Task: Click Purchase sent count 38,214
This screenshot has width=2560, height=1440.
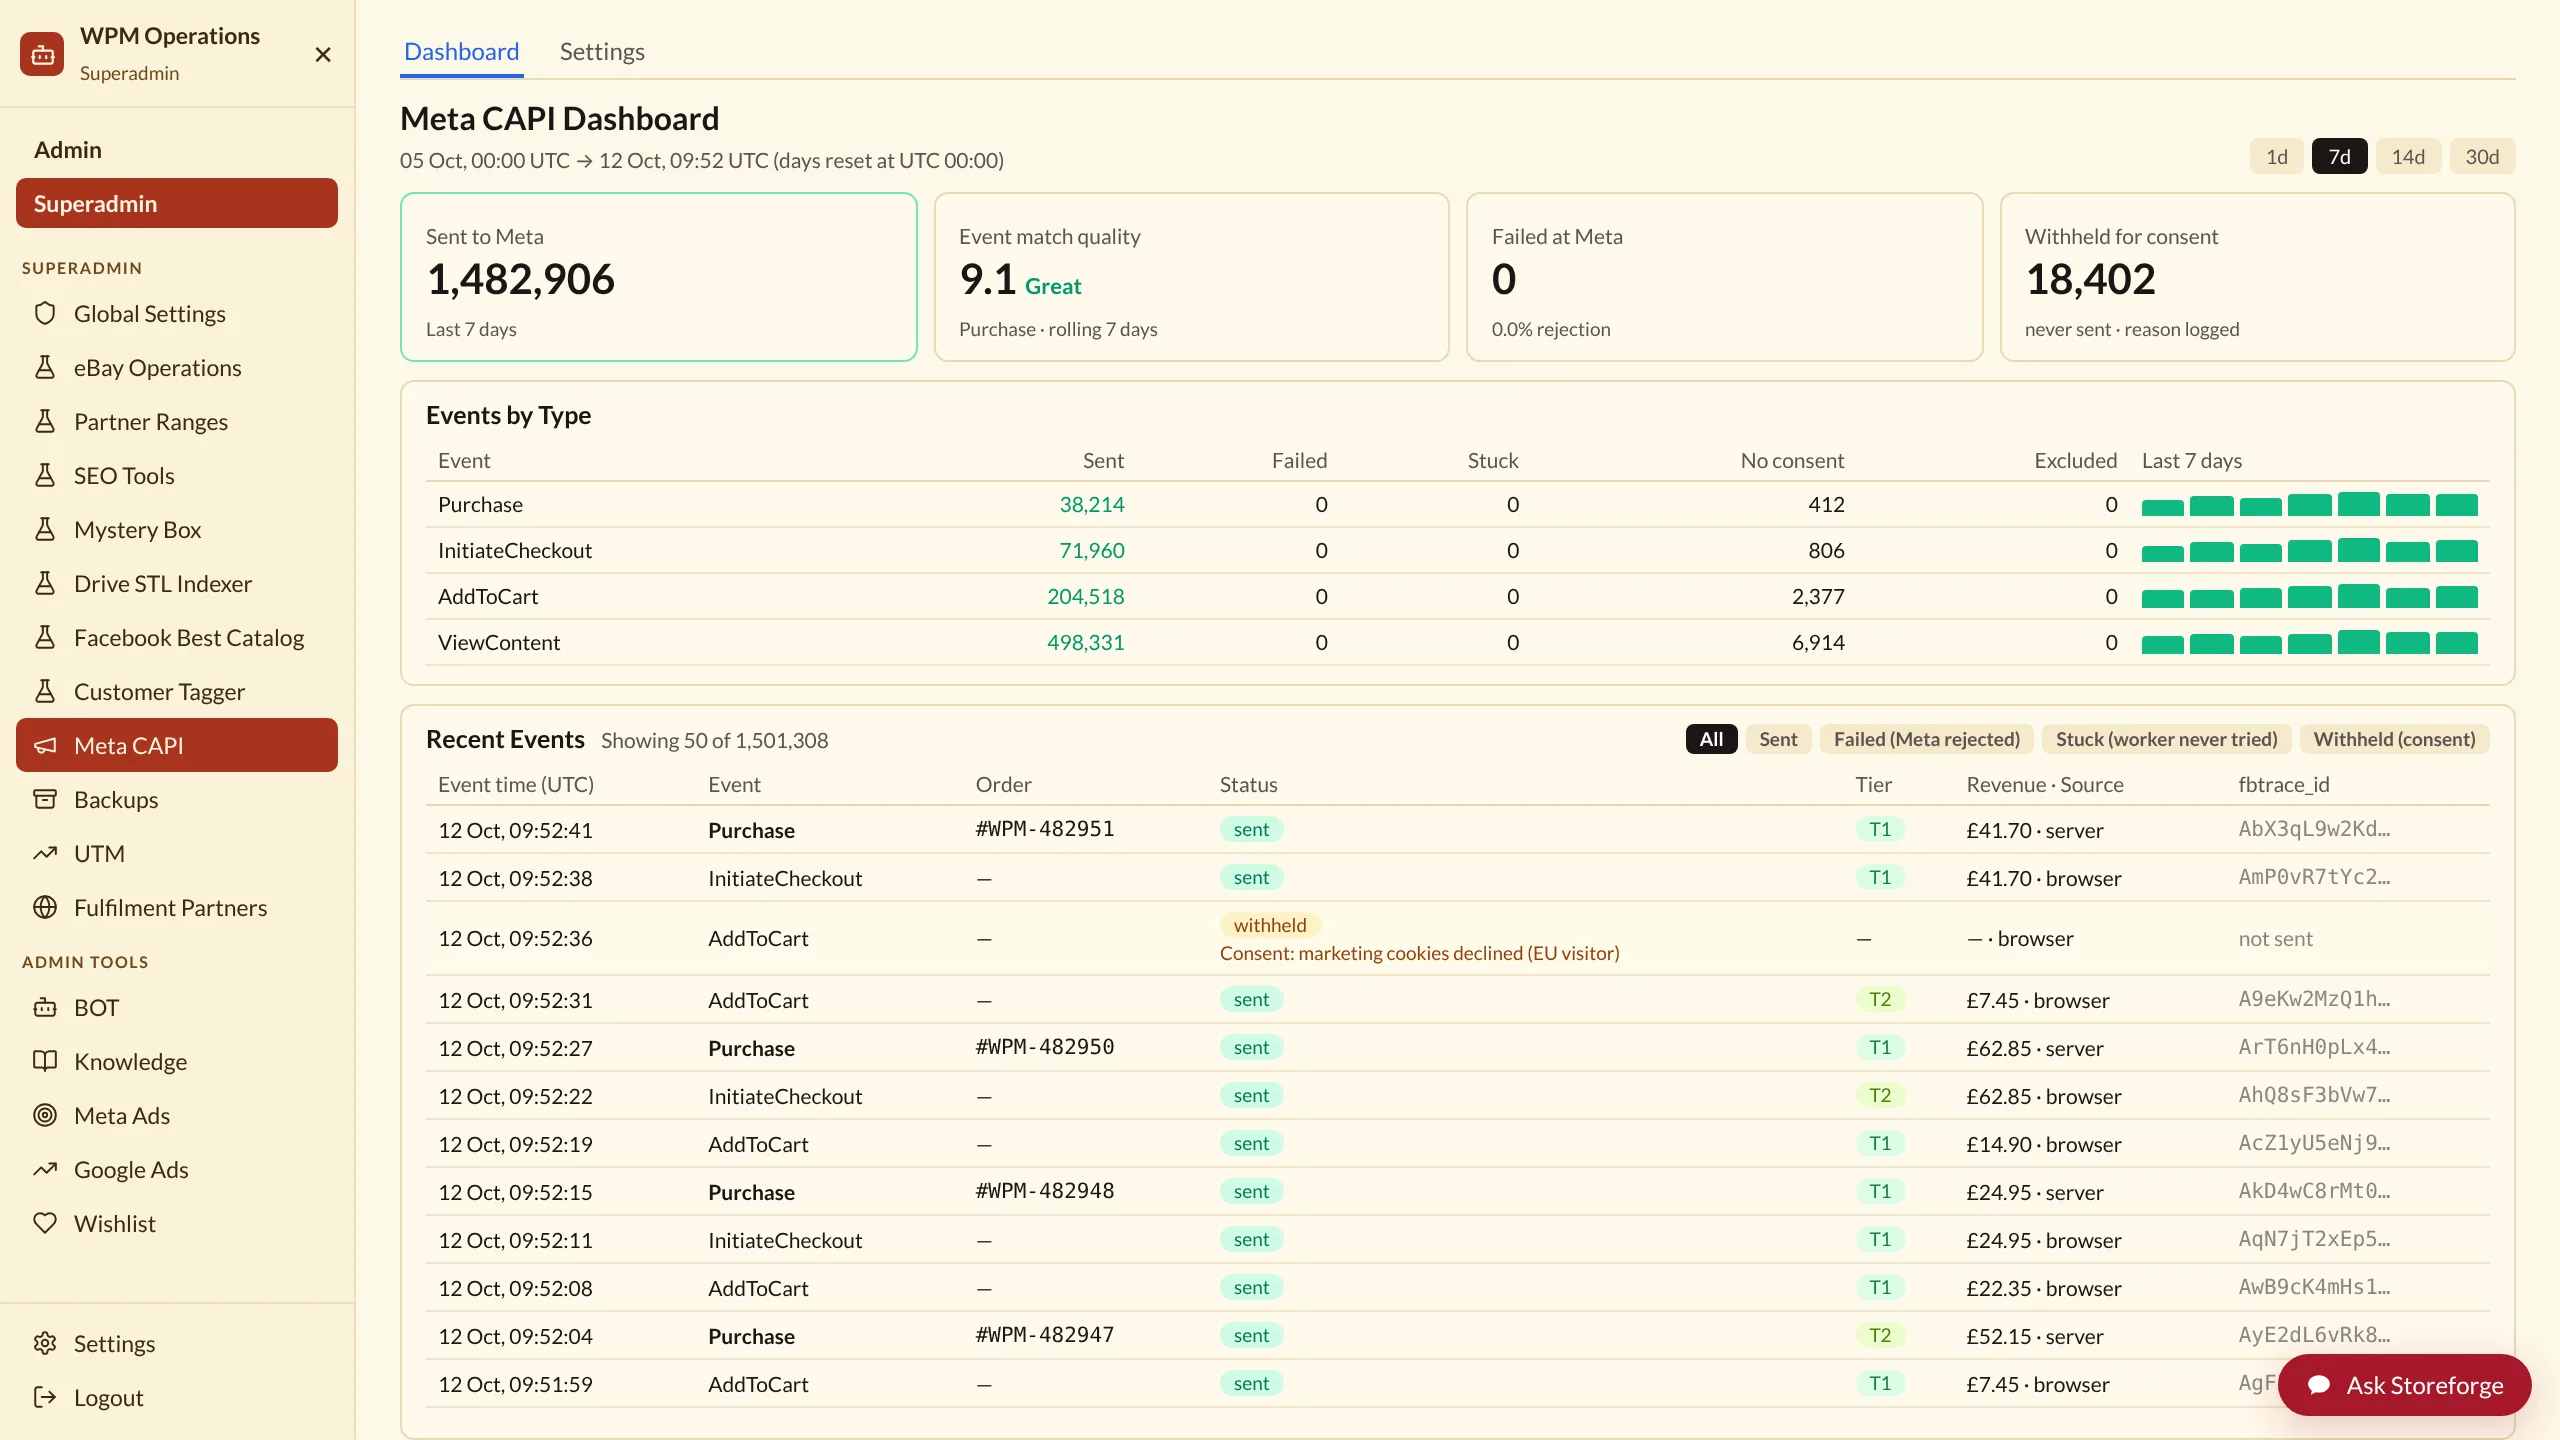Action: [x=1092, y=504]
